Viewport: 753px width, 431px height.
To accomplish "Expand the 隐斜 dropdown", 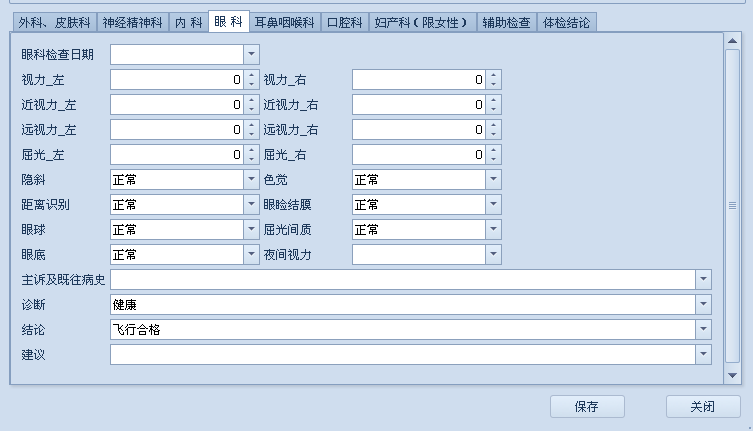I will click(251, 179).
